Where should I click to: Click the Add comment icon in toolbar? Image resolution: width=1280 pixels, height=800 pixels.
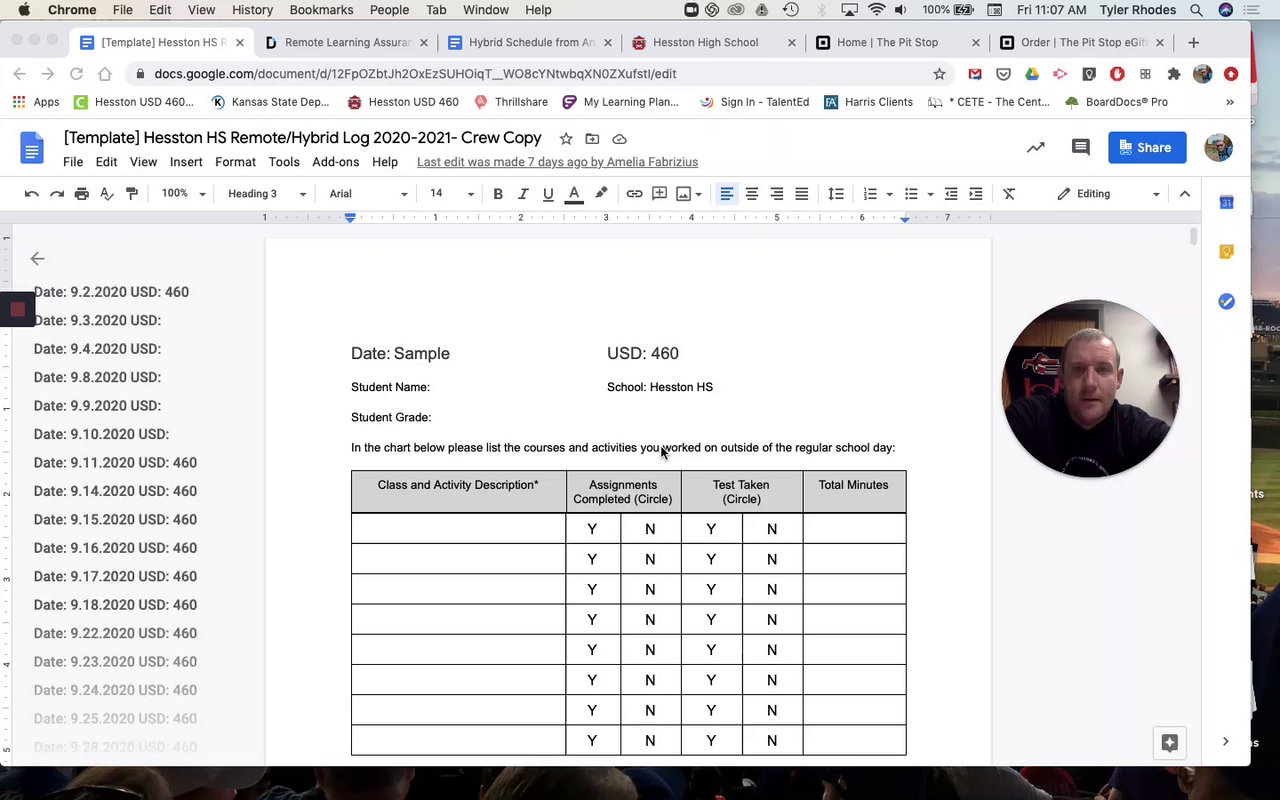(660, 194)
